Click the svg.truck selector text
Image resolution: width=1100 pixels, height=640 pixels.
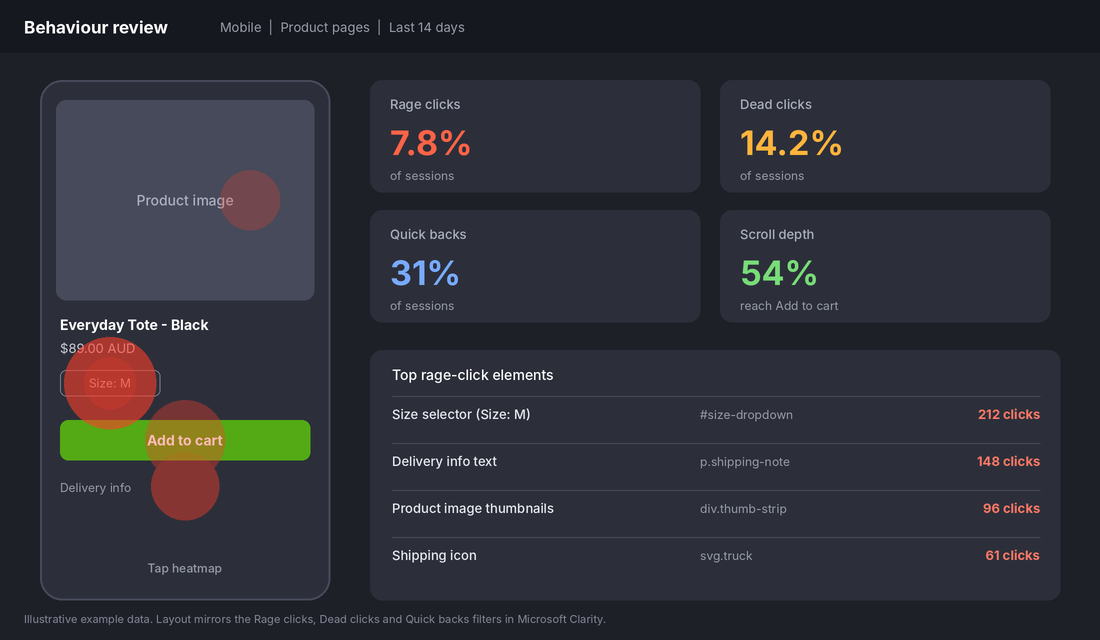726,556
